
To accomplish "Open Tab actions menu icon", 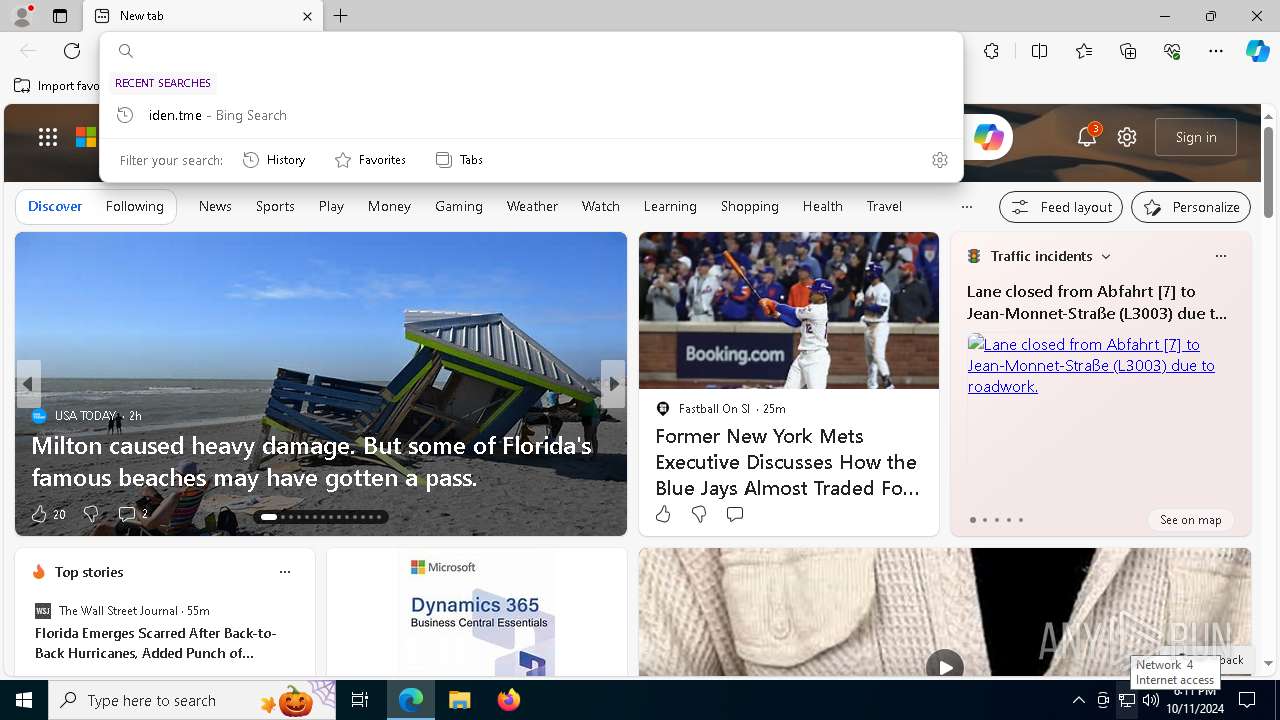I will click(60, 16).
